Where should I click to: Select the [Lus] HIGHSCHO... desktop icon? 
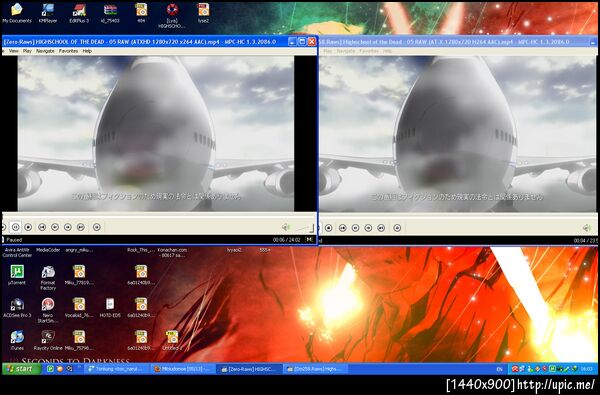coord(172,16)
